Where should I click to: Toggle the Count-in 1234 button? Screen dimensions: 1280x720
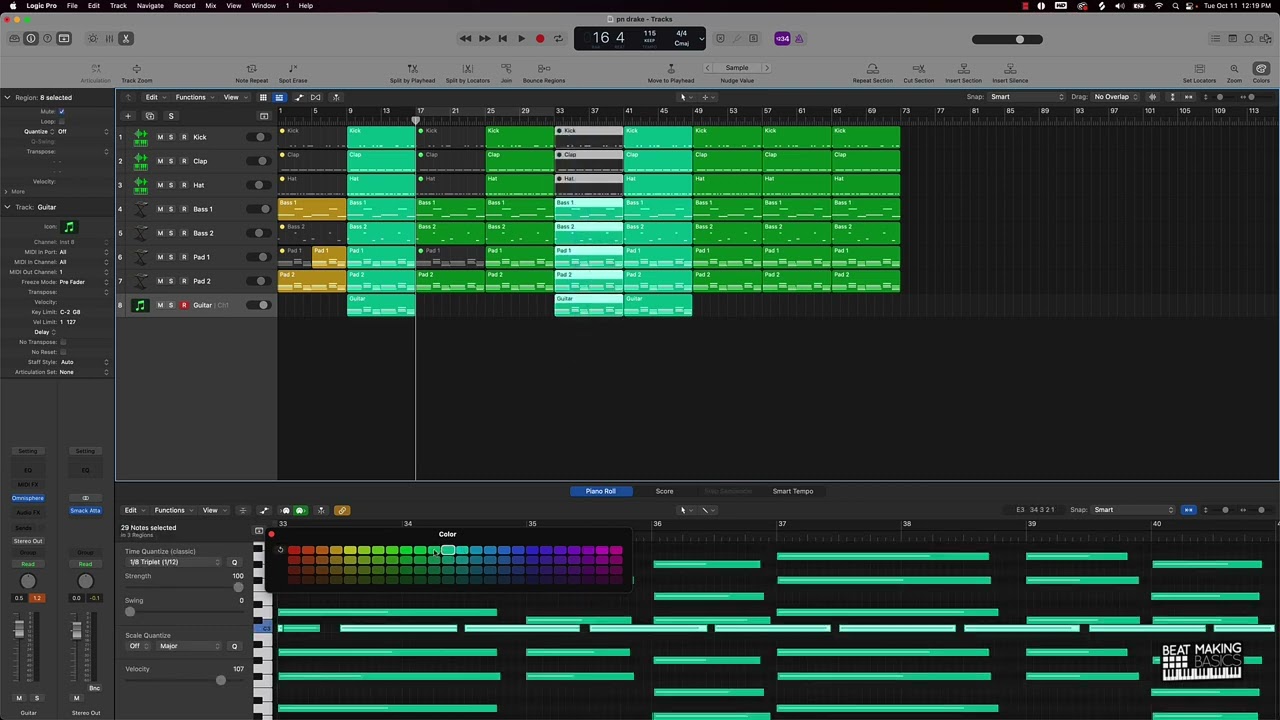pyautogui.click(x=782, y=39)
